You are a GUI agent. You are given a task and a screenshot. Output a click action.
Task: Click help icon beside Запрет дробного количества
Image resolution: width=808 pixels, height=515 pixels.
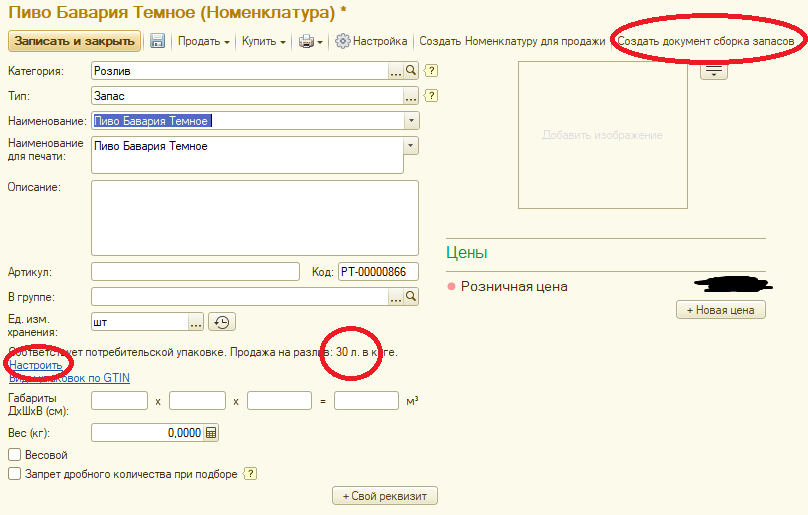(x=250, y=474)
